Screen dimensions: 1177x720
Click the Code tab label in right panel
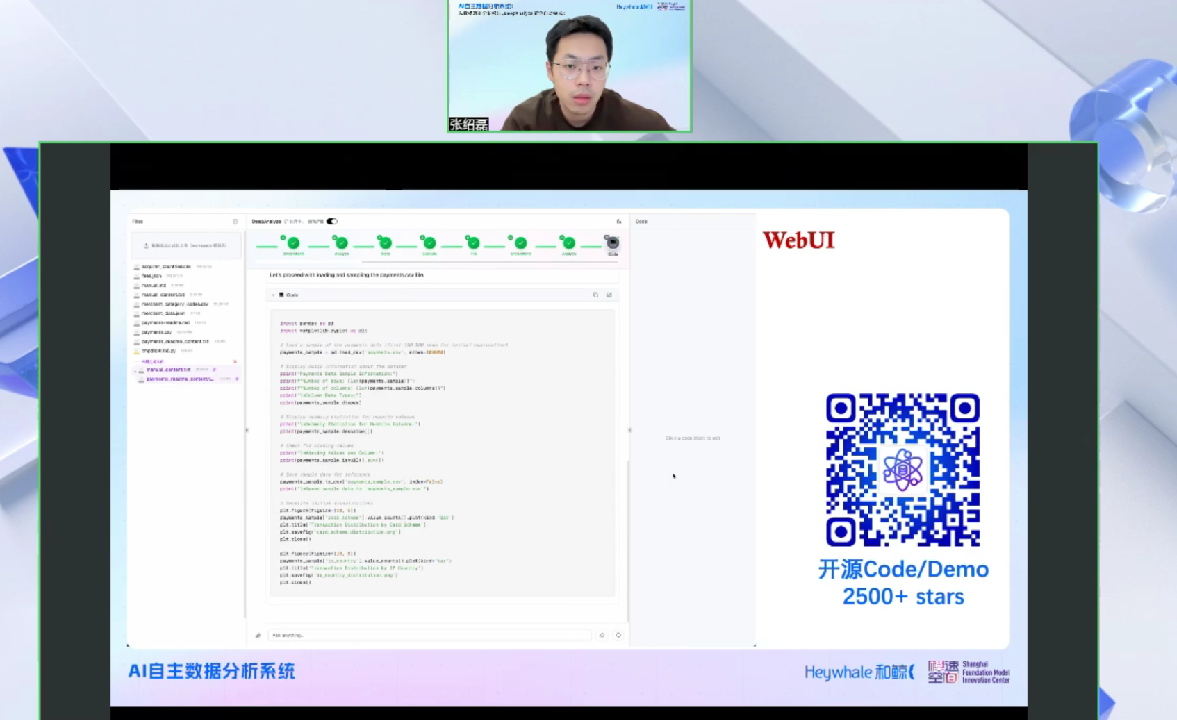(642, 221)
